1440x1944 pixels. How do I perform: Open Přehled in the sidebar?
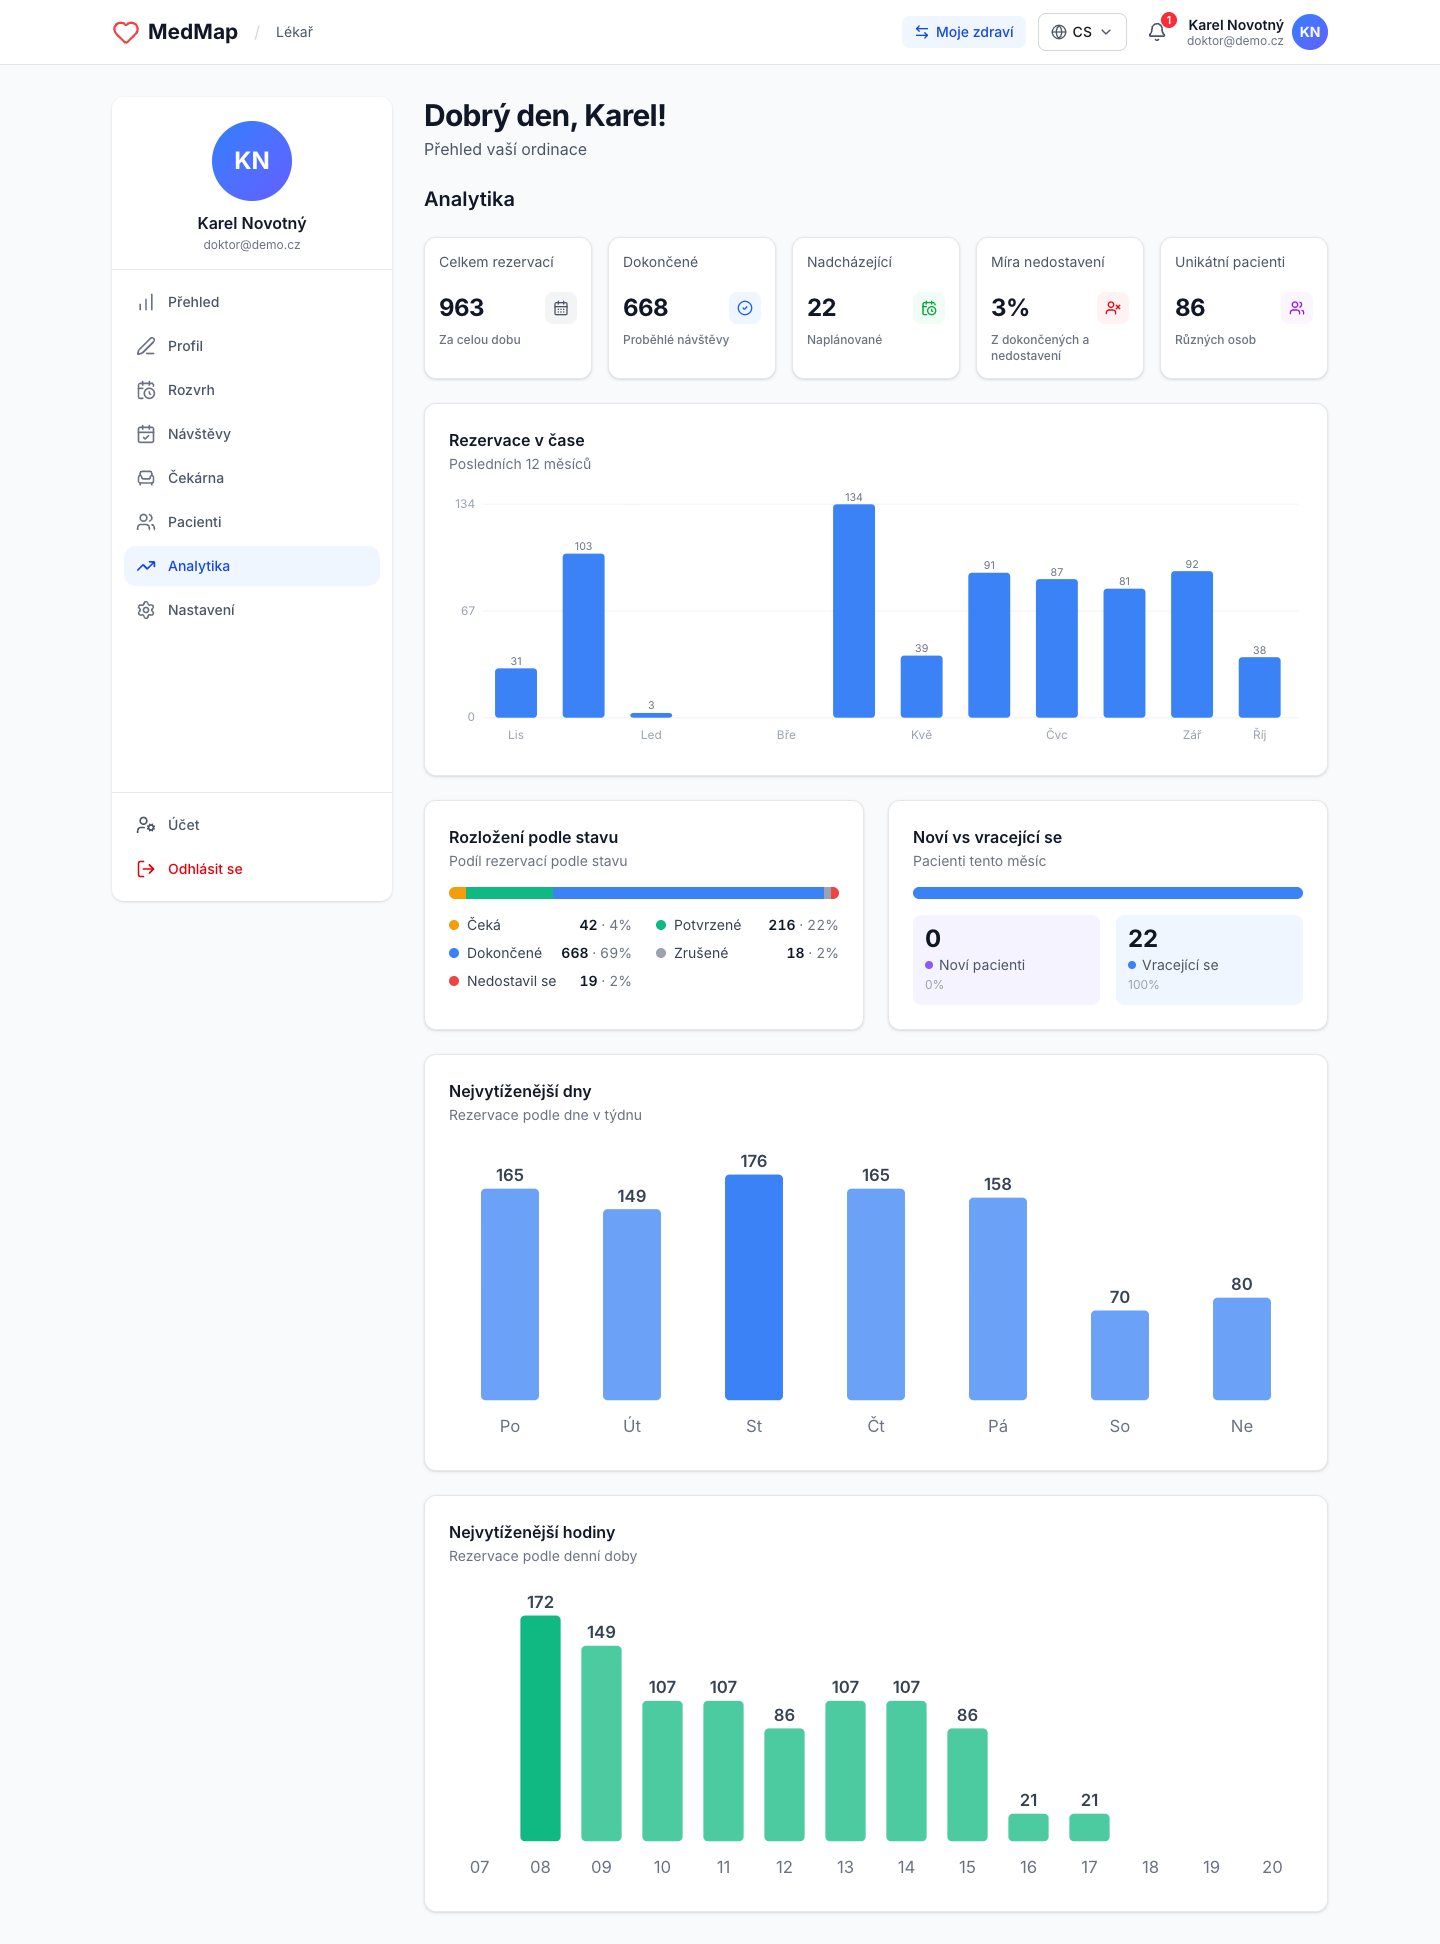(252, 302)
